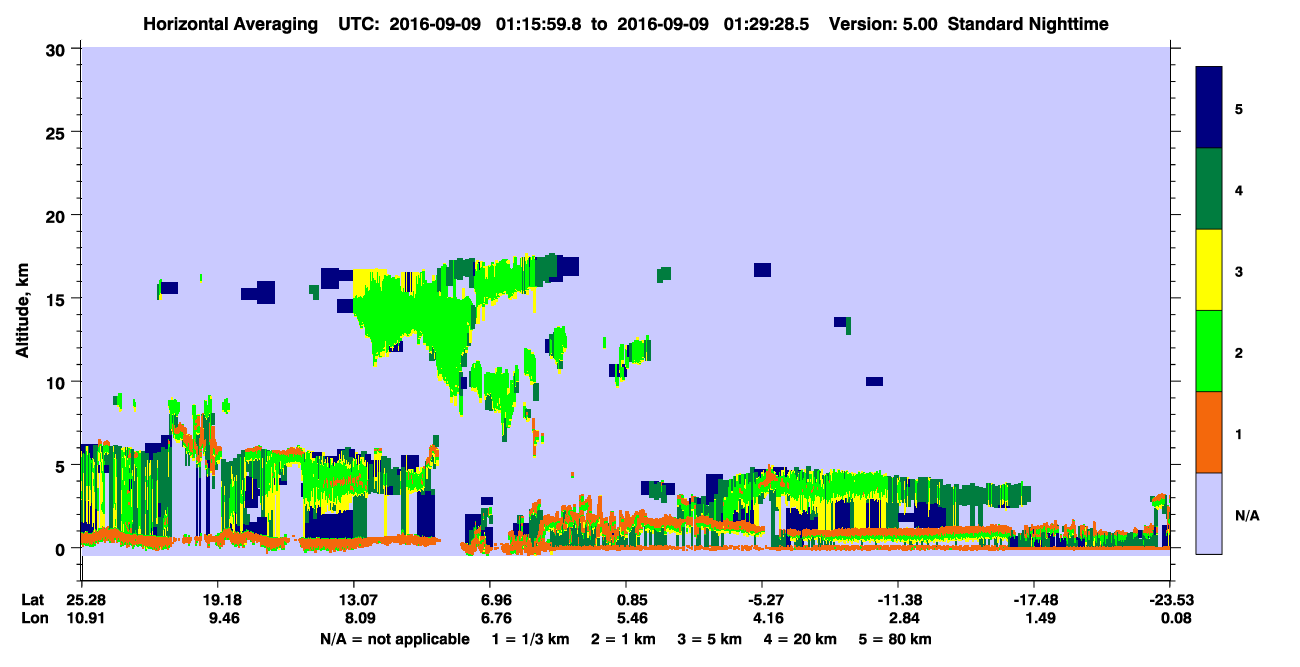Viewport: 1300px width, 667px height.
Task: Click 'N/A = not applicable' footnote text
Action: click(394, 639)
